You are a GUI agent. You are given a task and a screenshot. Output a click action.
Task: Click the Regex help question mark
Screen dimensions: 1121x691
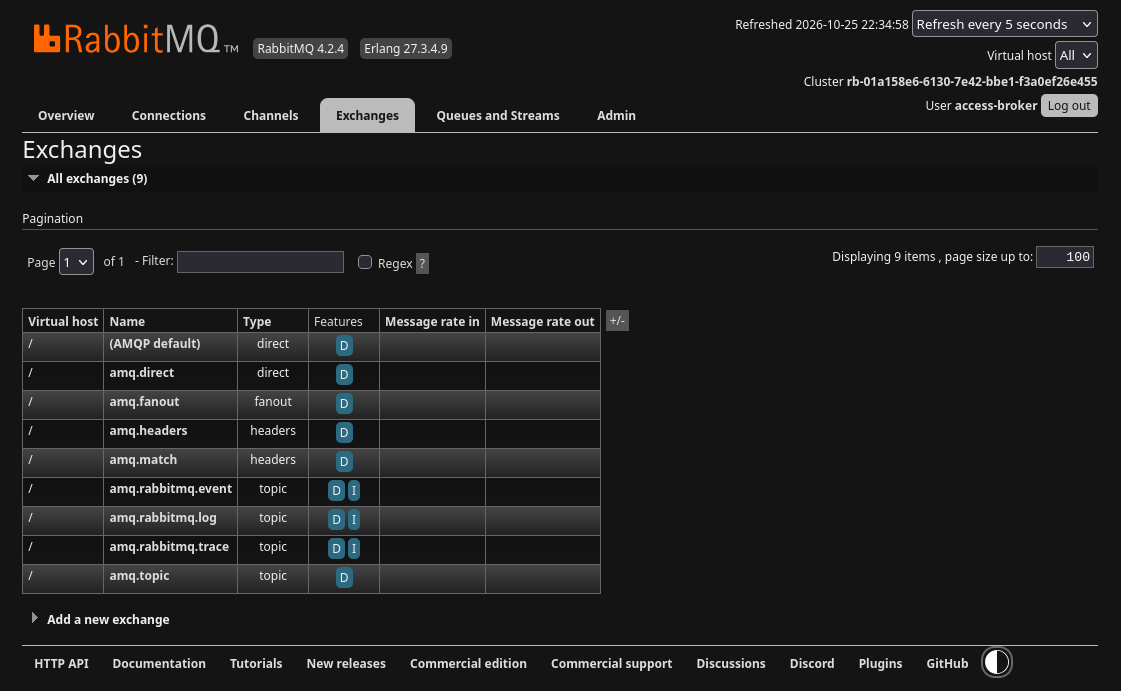tap(423, 263)
